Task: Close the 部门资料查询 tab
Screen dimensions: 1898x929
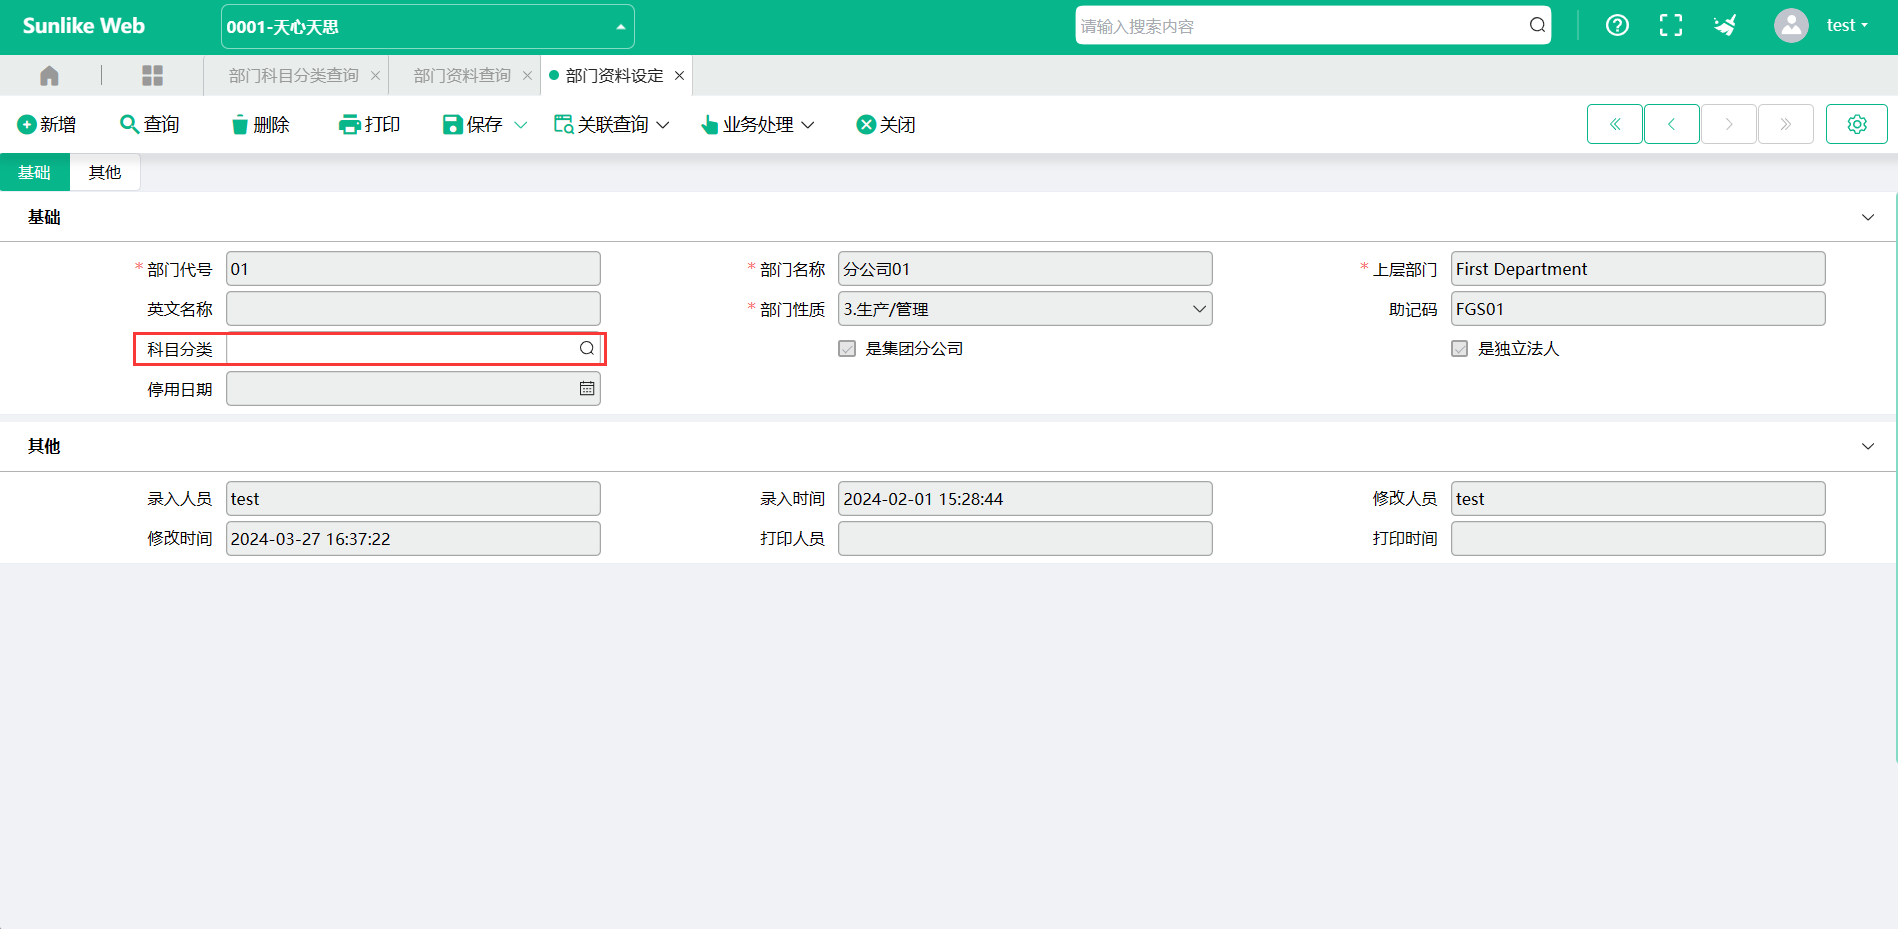Action: click(527, 76)
